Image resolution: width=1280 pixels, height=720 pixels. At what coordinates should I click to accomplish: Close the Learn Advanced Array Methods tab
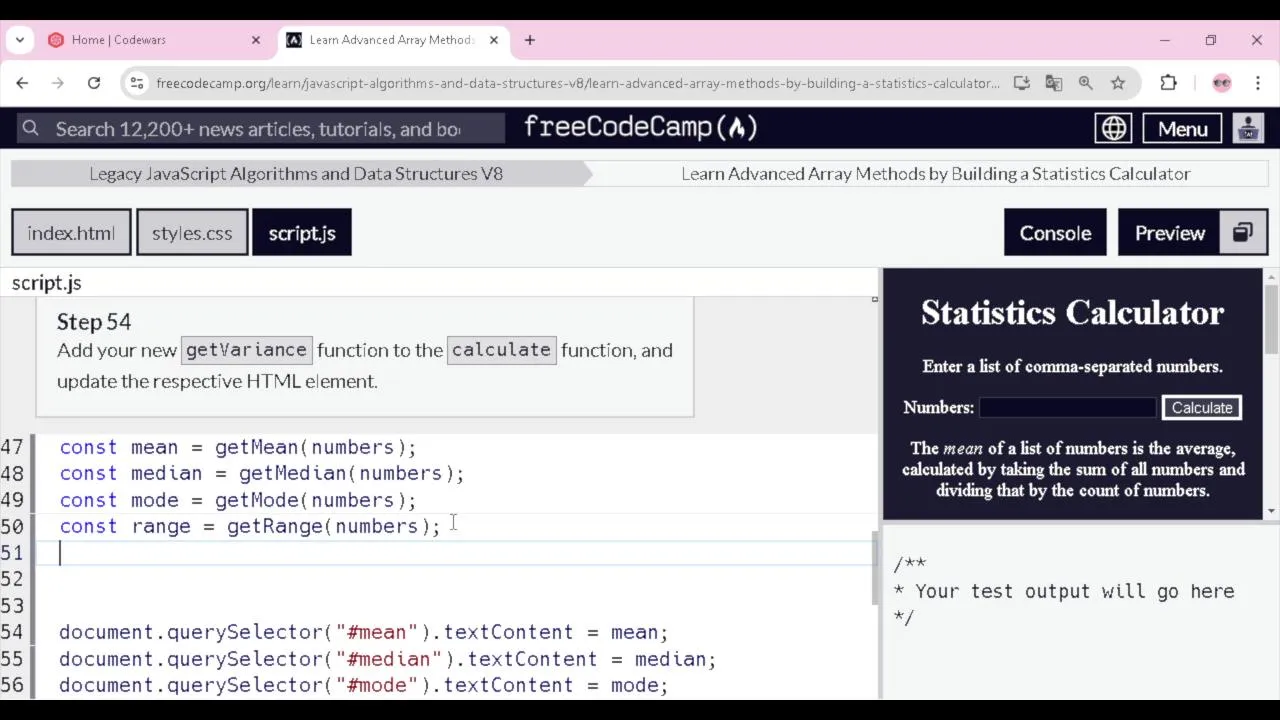coord(494,40)
